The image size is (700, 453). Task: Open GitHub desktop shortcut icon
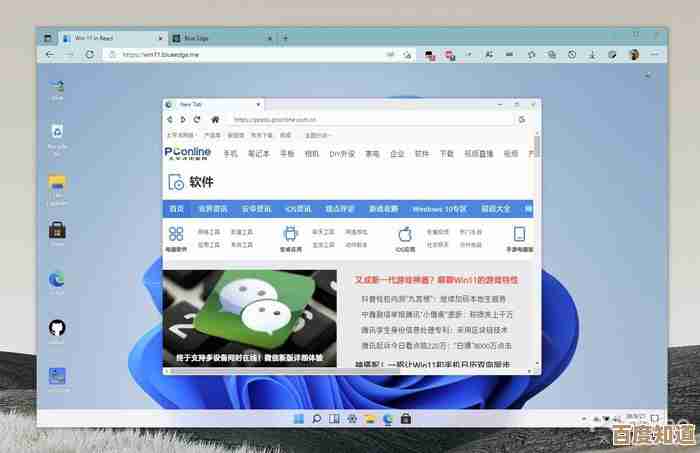[57, 328]
